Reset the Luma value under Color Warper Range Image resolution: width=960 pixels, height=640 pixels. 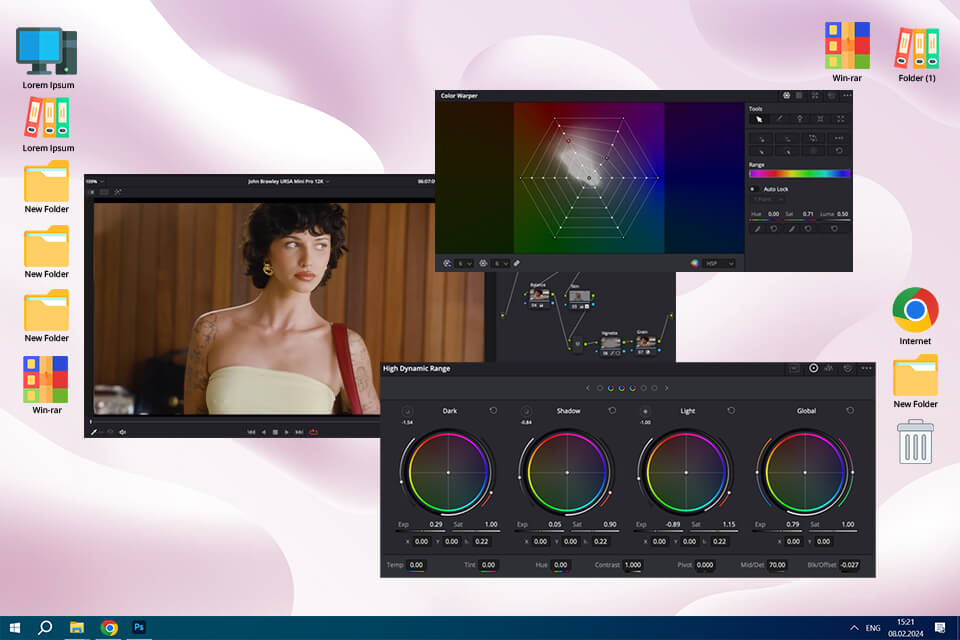tap(834, 228)
